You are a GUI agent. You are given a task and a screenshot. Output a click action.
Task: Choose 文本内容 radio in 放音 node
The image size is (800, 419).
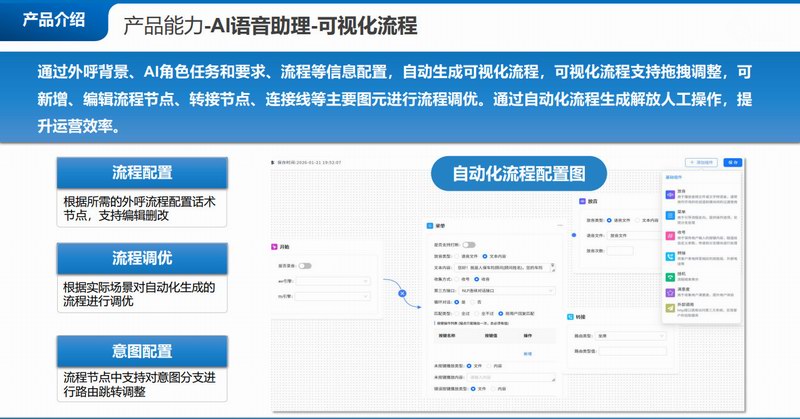pos(640,220)
